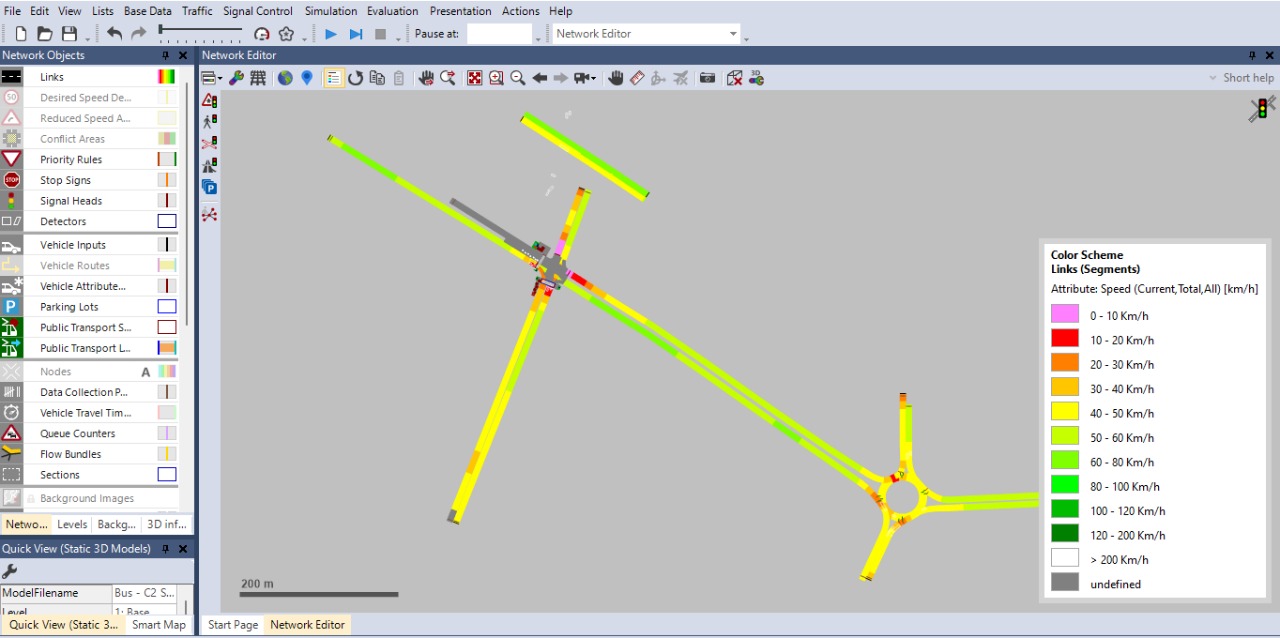Click the Short help link

[1247, 78]
